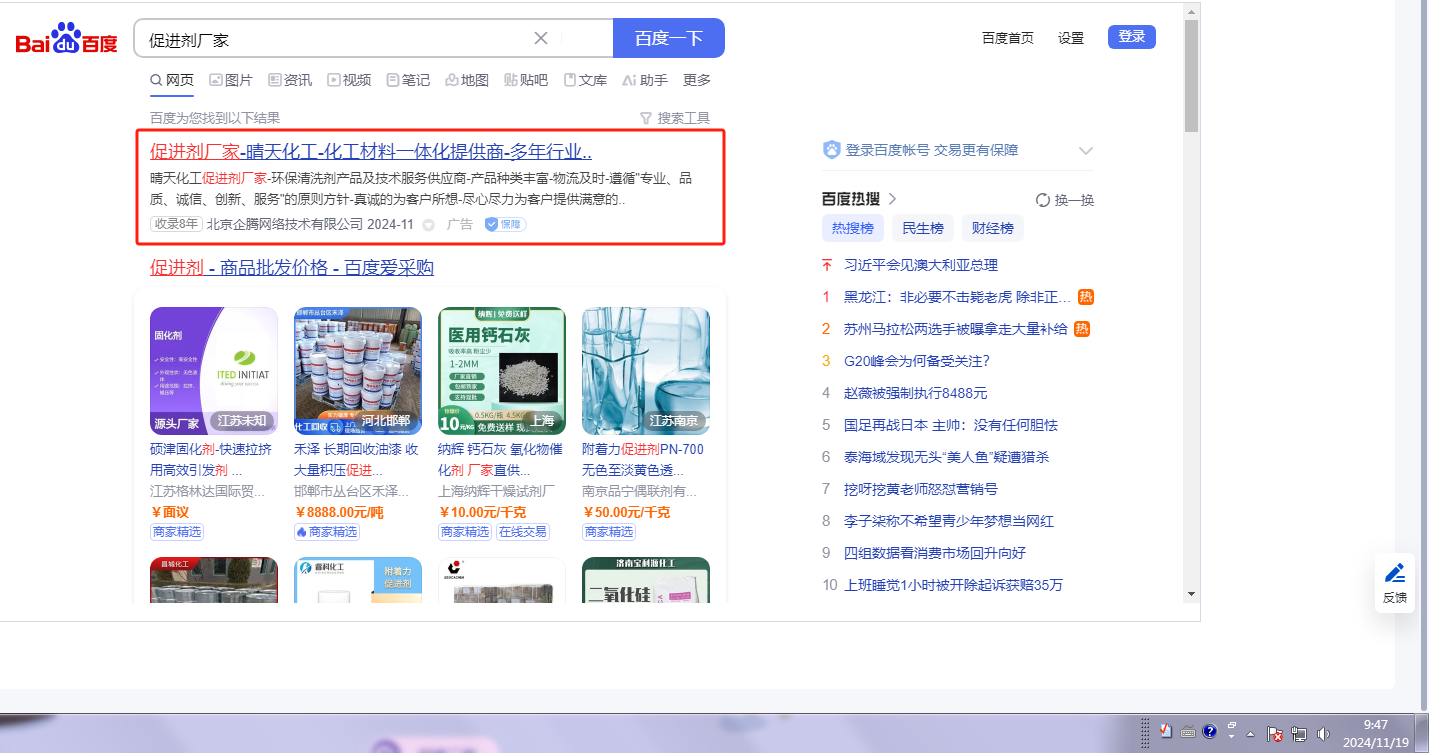
Task: Click the page vertical scrollbar thumb
Action: 1191,75
